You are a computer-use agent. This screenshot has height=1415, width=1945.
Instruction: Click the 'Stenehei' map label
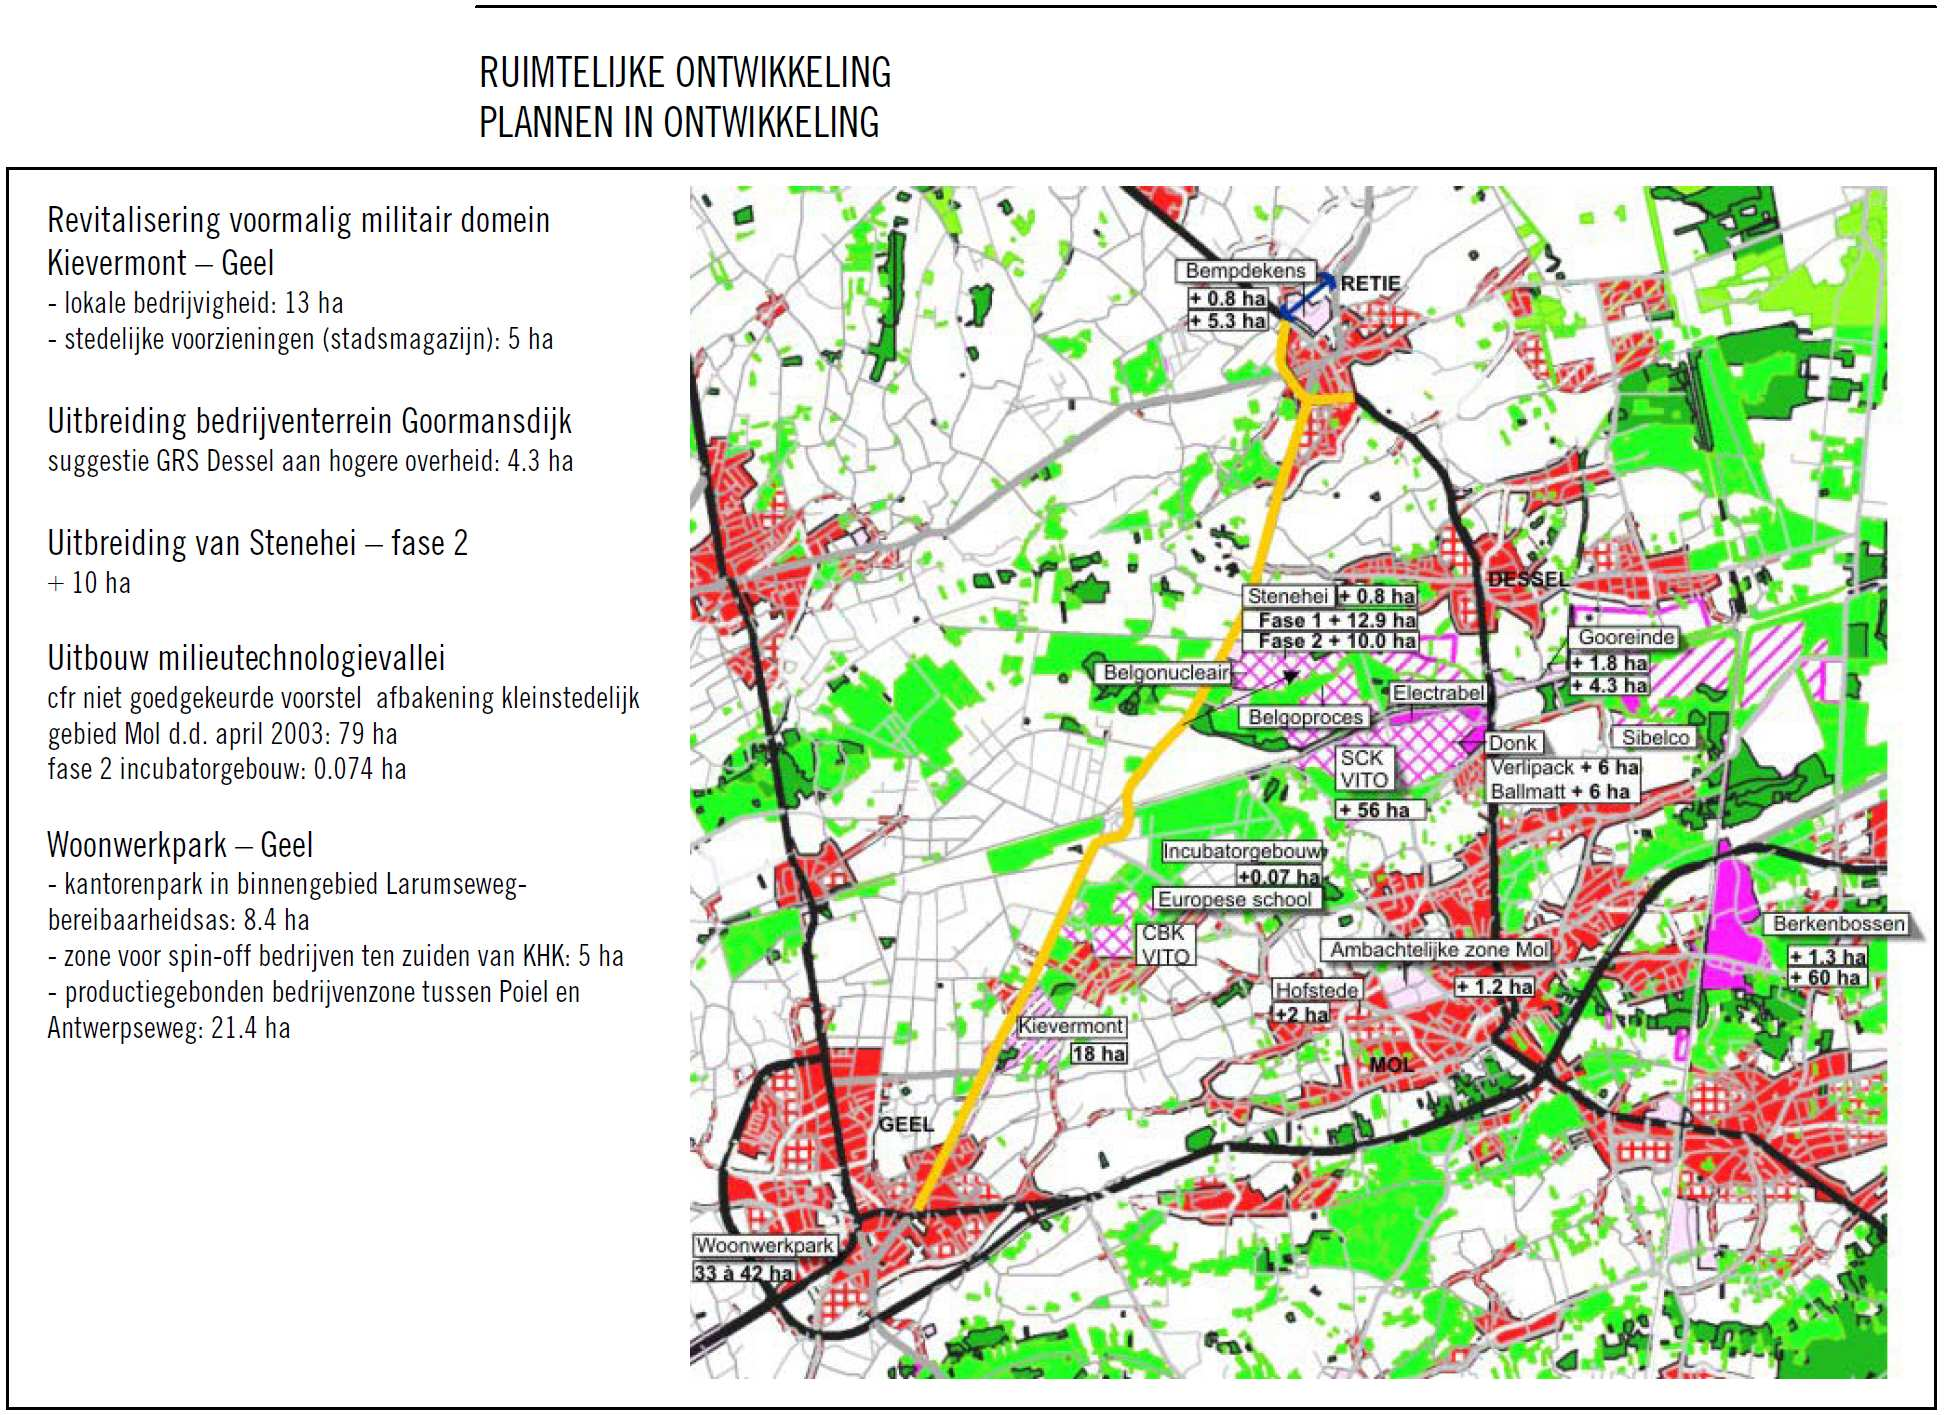[x=1287, y=596]
